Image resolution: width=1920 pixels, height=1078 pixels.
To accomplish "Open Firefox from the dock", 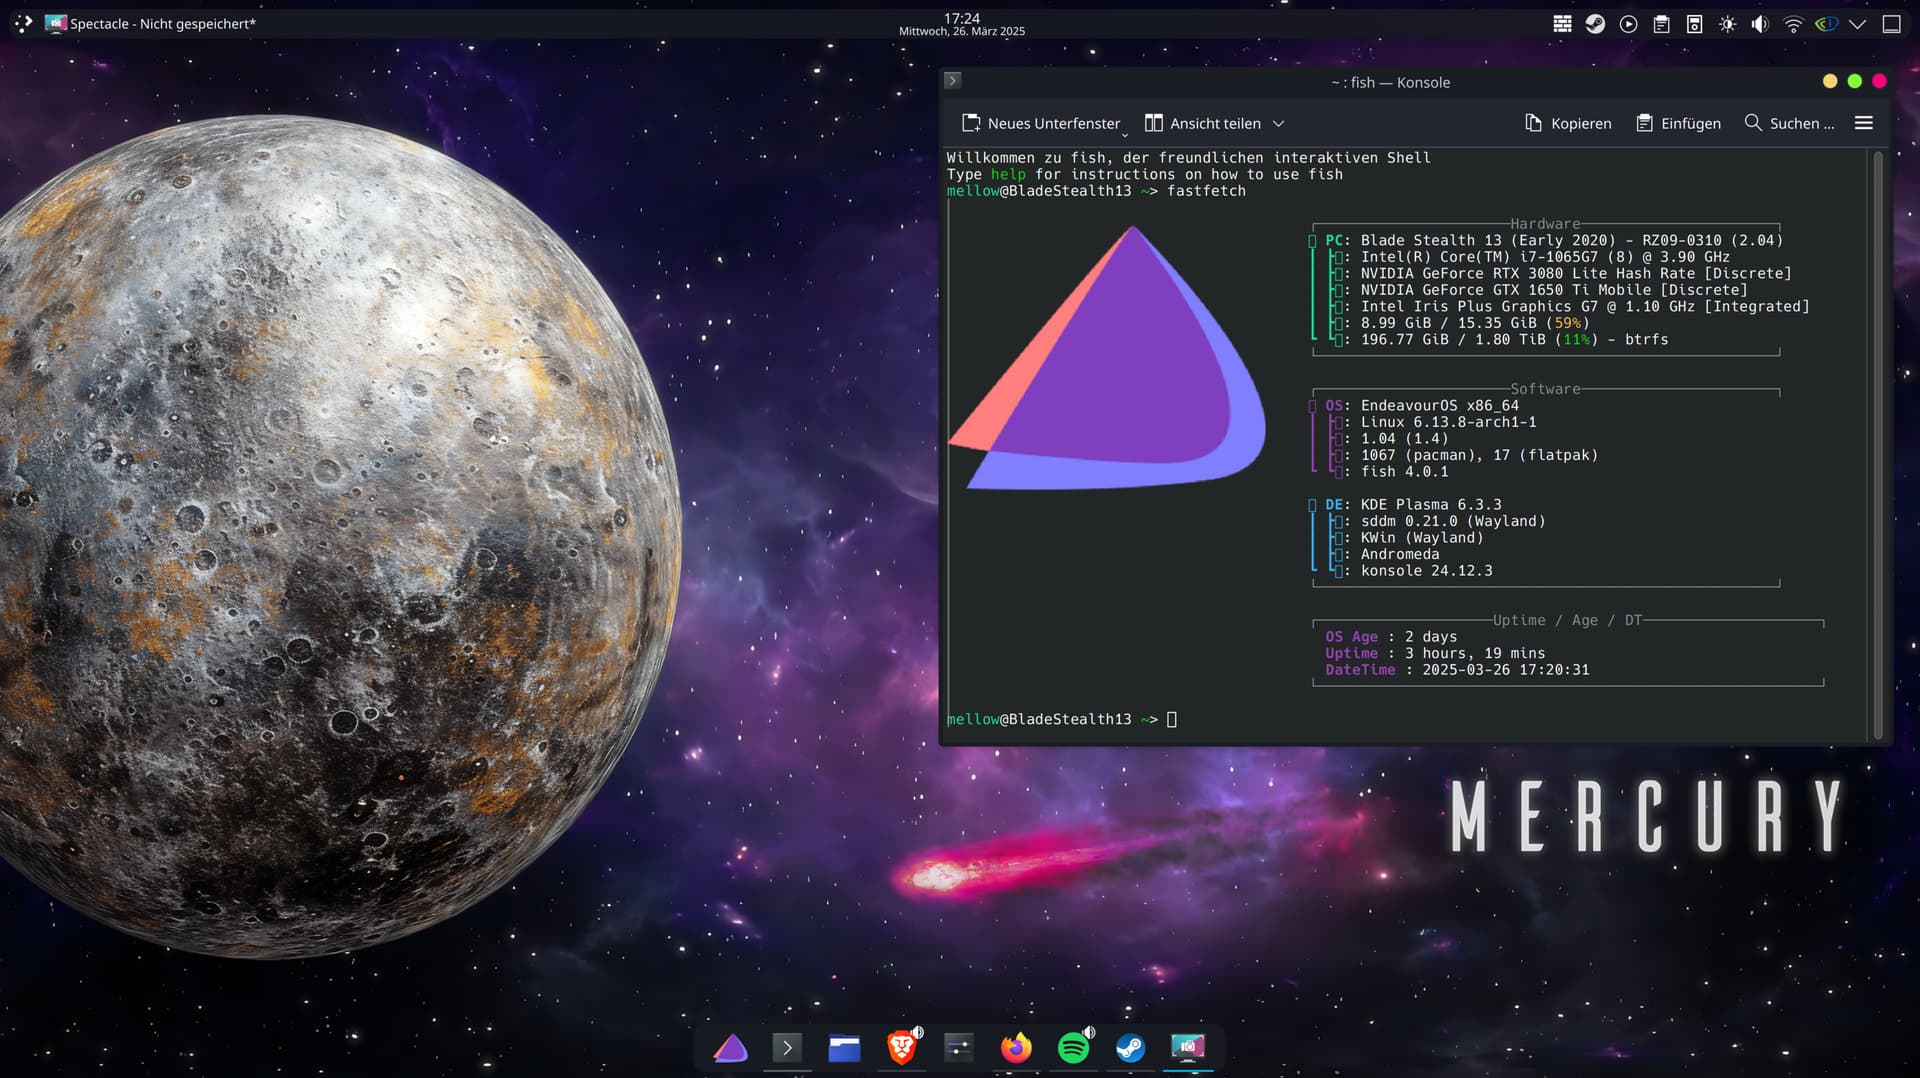I will click(x=1016, y=1047).
